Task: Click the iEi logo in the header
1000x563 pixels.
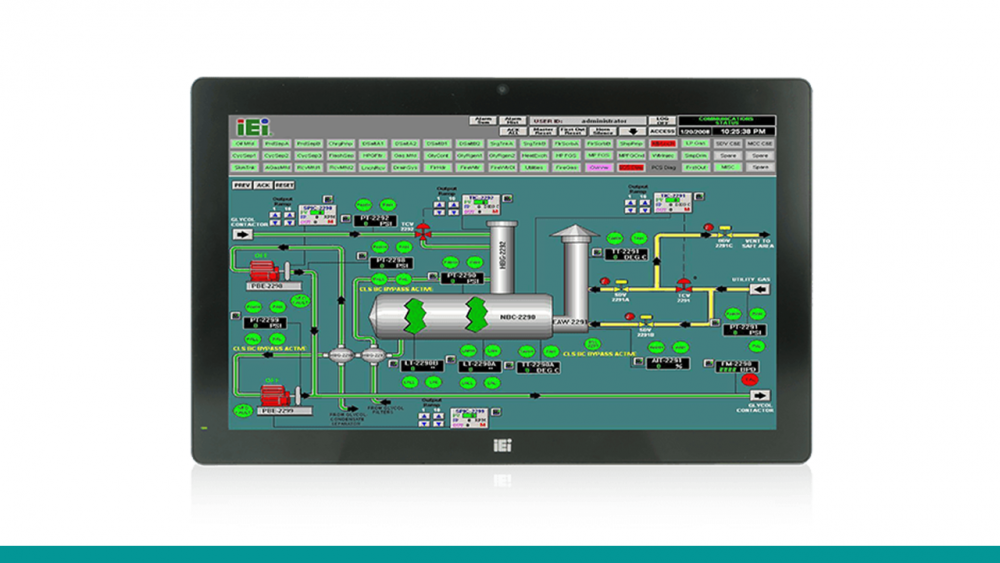Action: (253, 126)
